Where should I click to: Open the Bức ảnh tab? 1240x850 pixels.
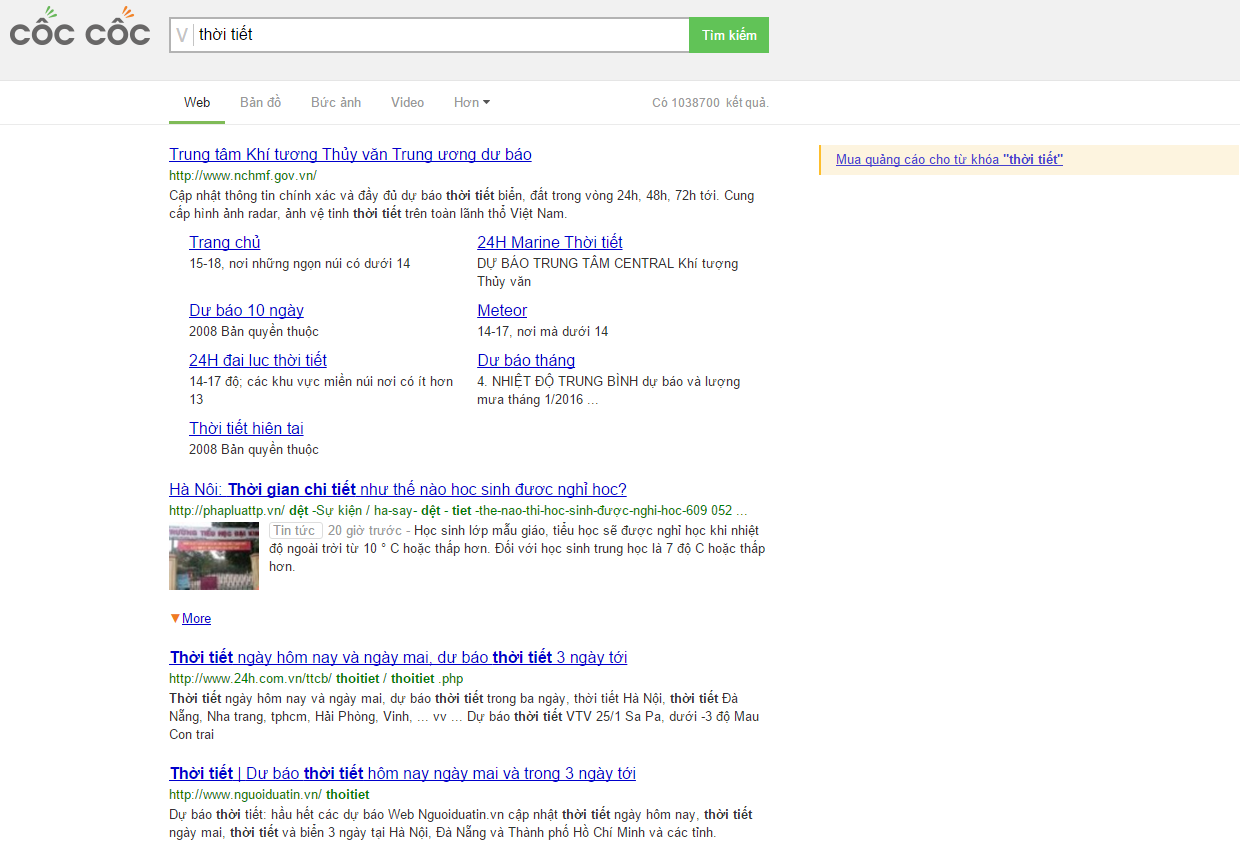[x=336, y=102]
